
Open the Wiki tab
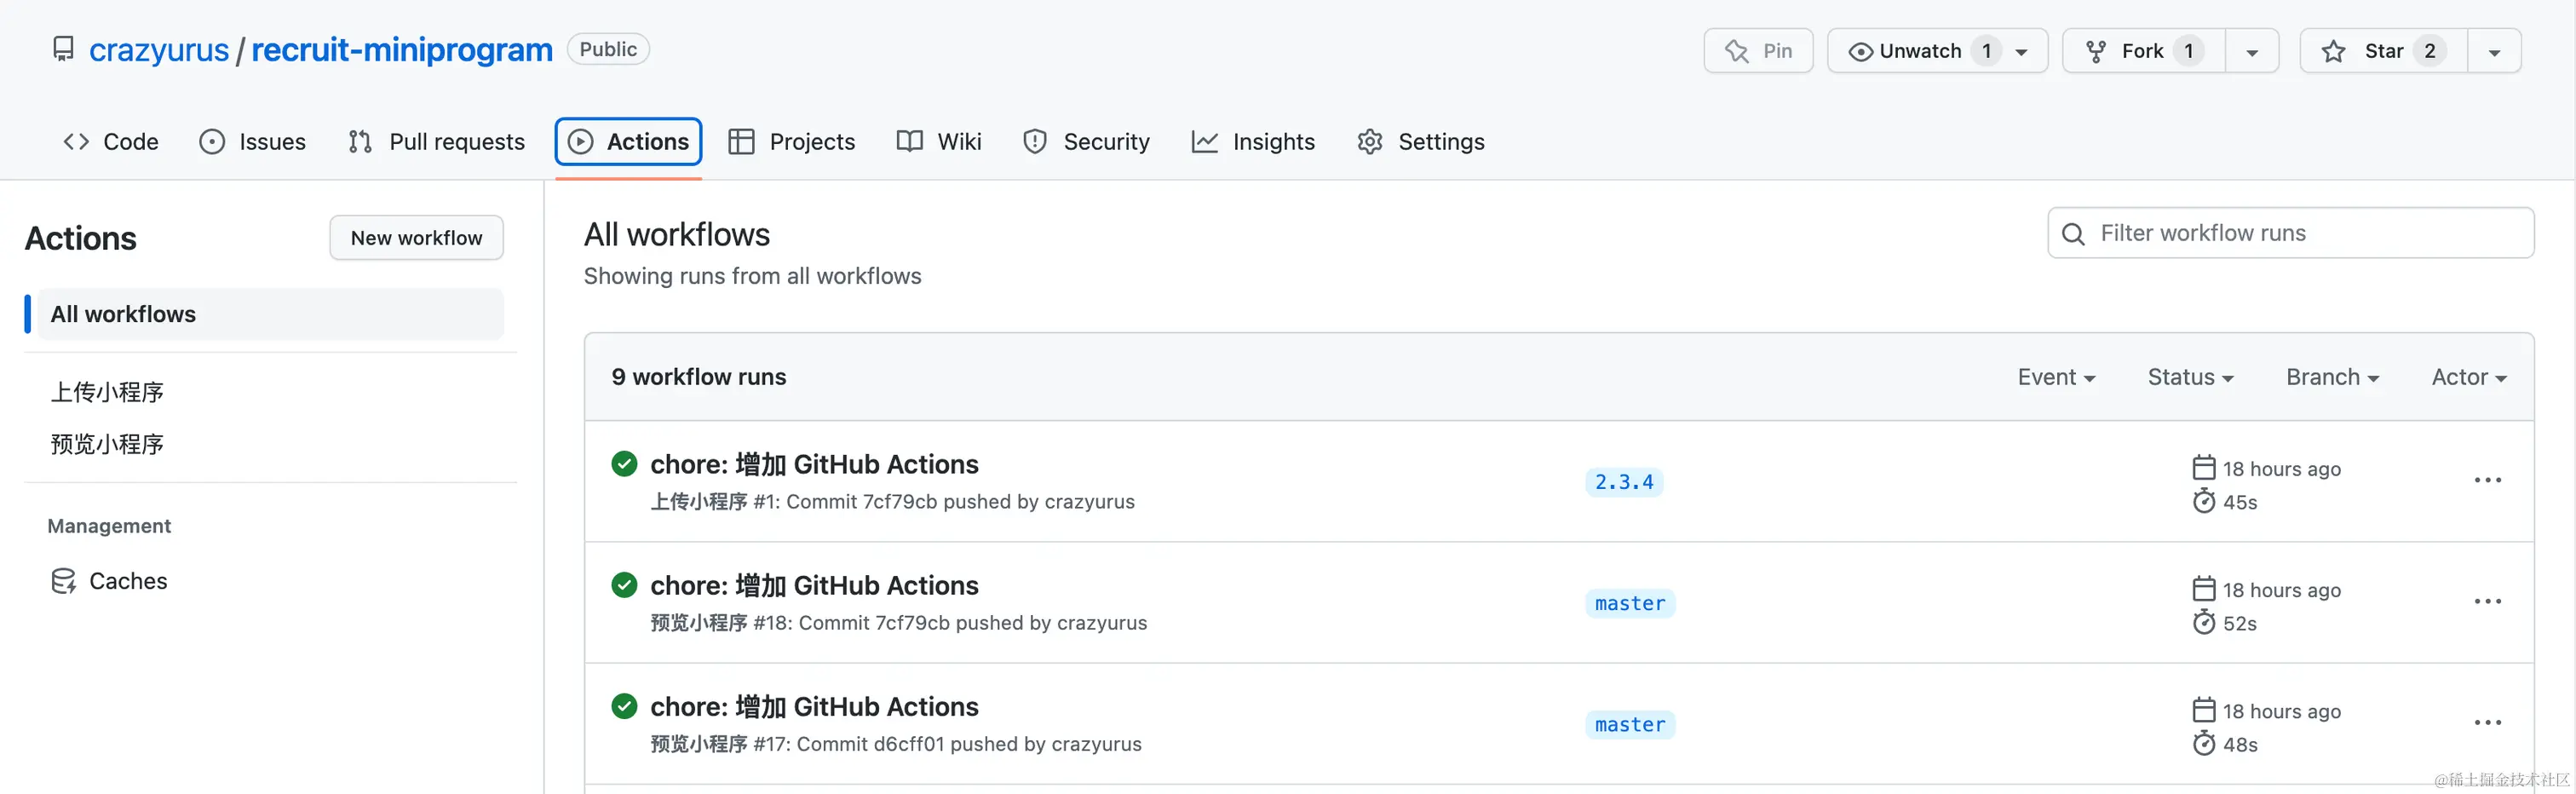click(939, 142)
